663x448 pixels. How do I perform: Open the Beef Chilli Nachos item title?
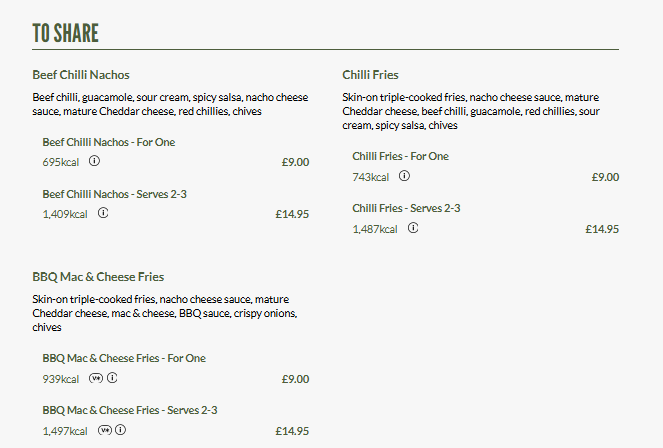click(81, 75)
